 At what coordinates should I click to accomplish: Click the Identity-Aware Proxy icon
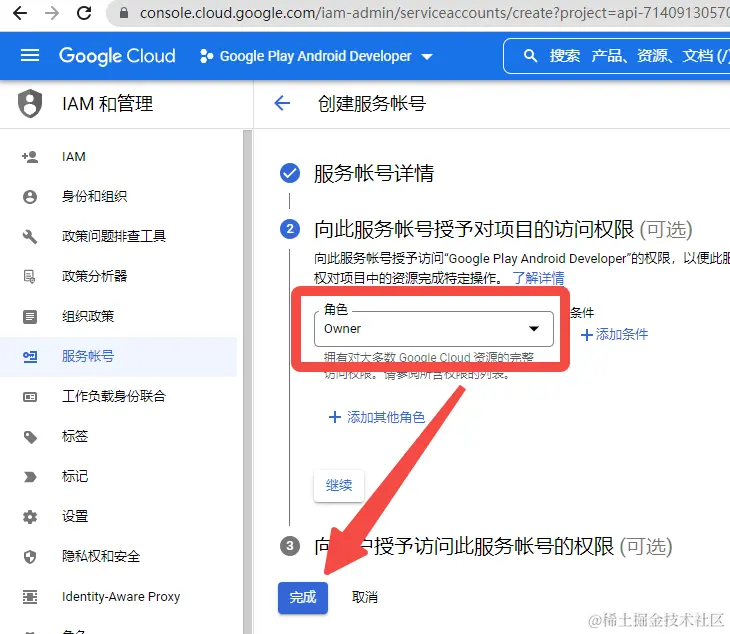tap(30, 597)
